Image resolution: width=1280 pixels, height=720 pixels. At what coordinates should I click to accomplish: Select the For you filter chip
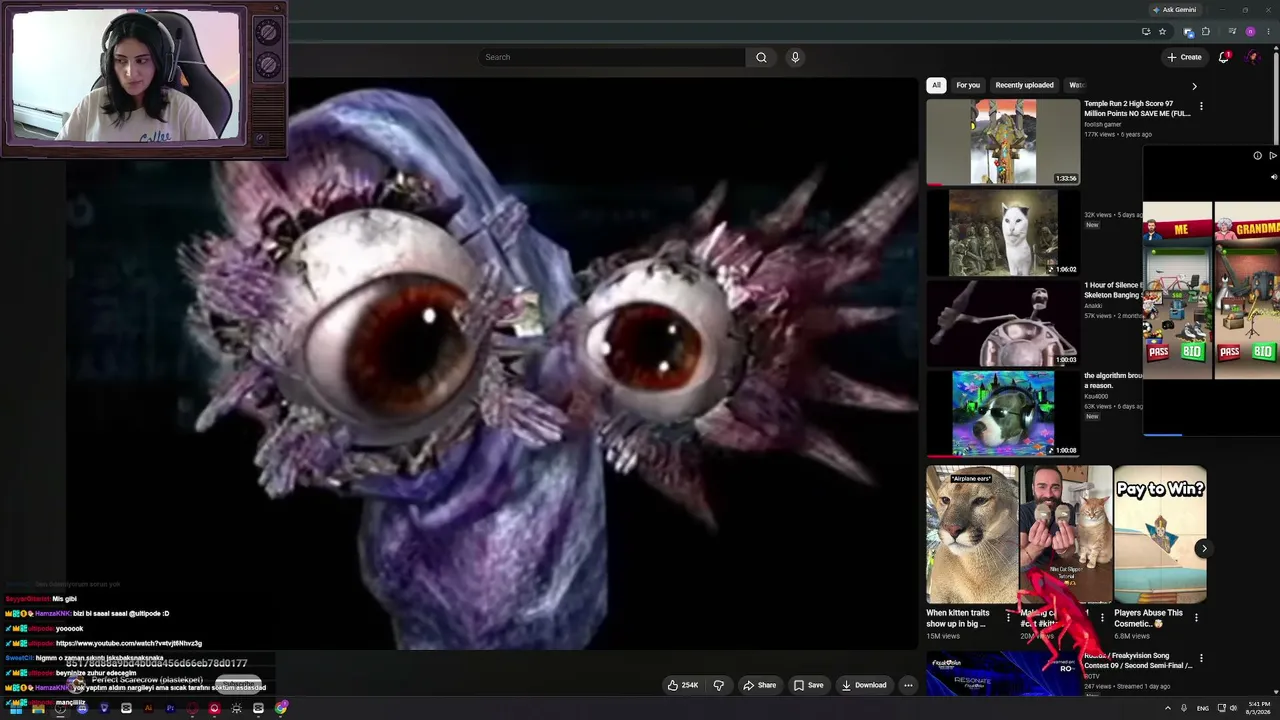968,85
